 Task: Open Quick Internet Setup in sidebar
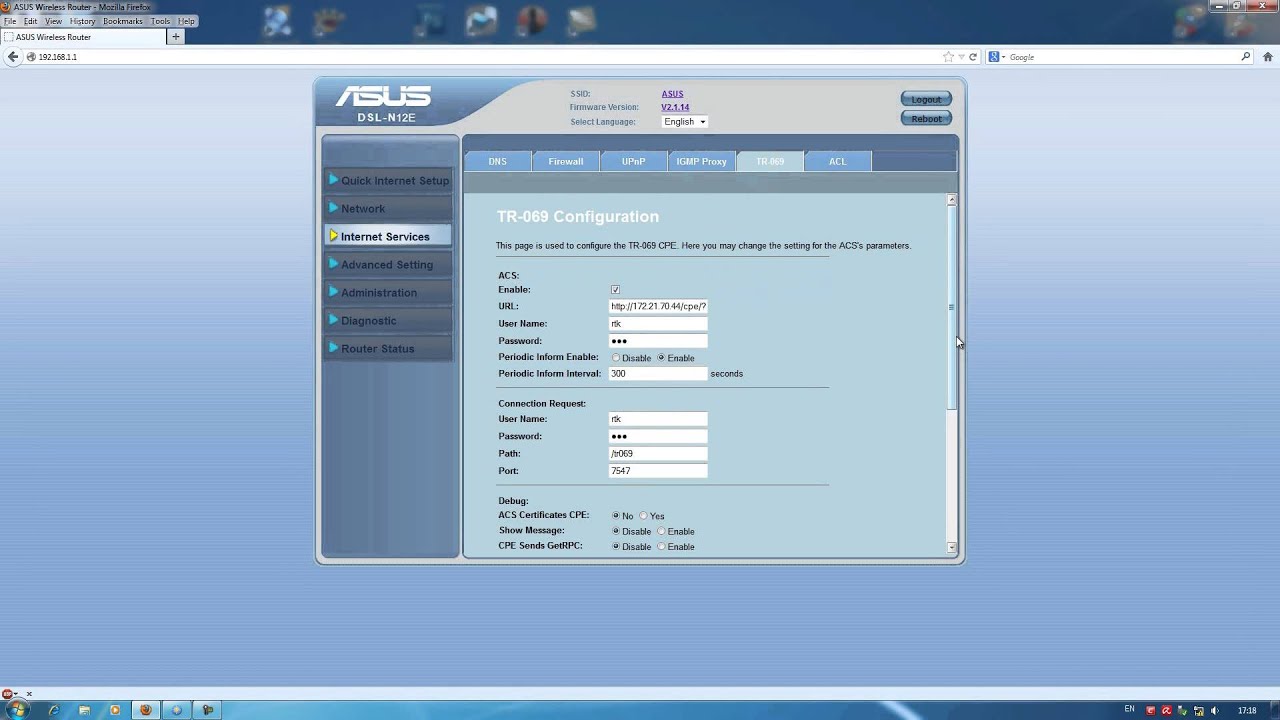[x=388, y=181]
